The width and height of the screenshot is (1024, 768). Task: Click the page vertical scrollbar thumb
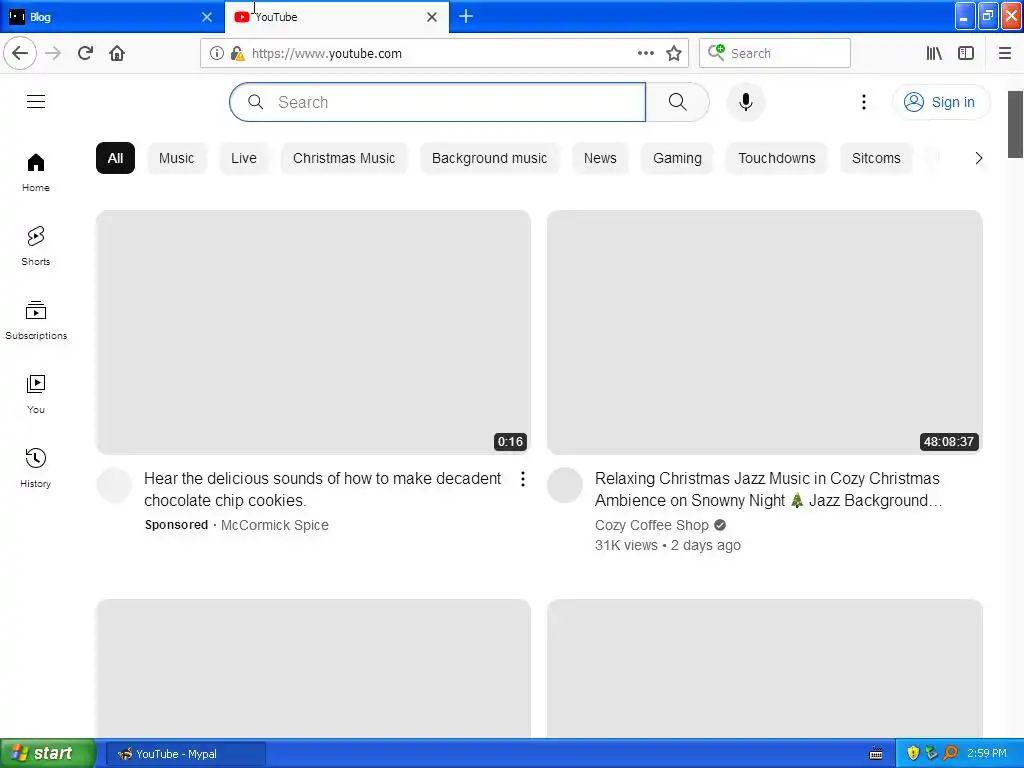point(1016,124)
